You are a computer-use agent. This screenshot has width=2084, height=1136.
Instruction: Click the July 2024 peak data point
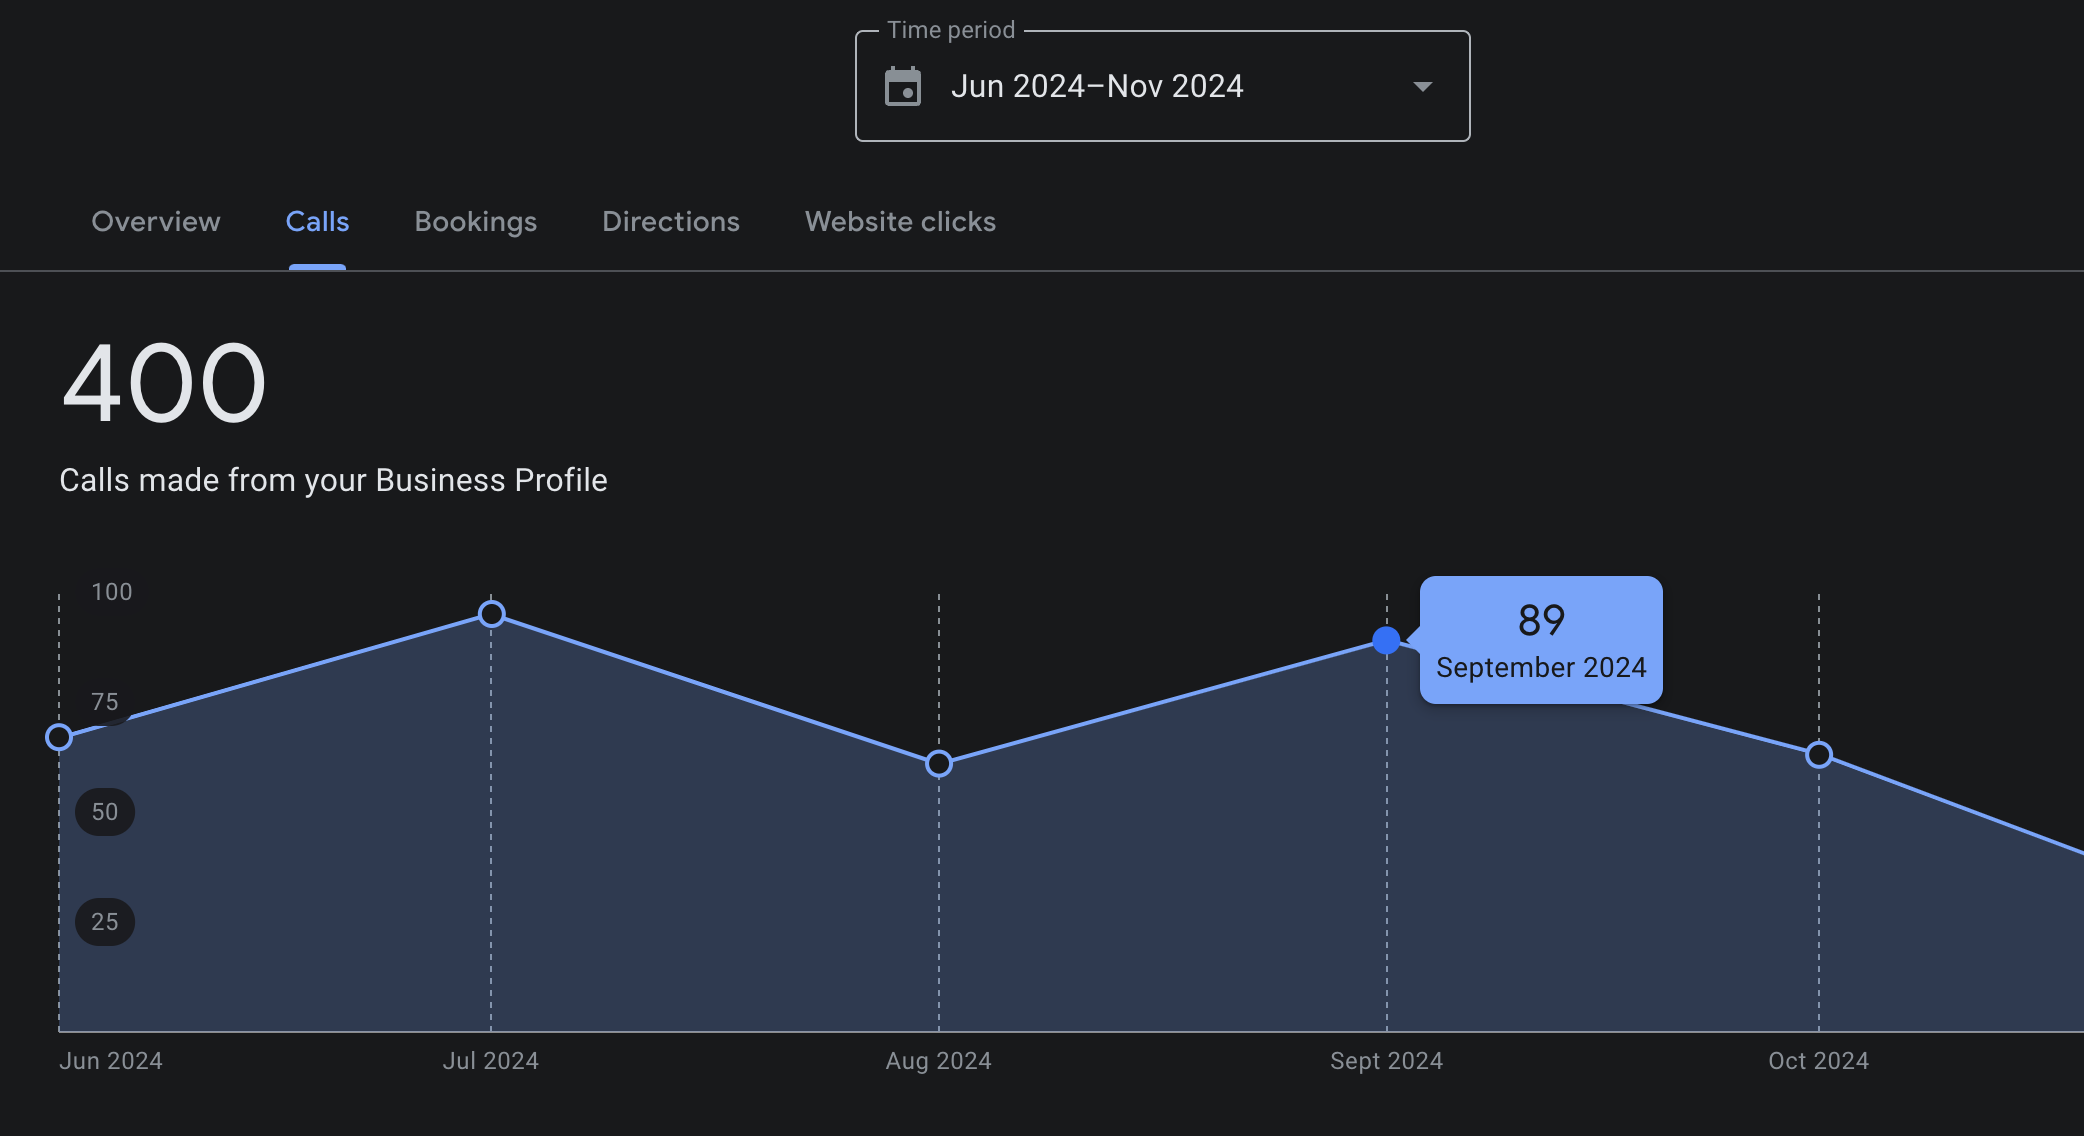(x=490, y=613)
